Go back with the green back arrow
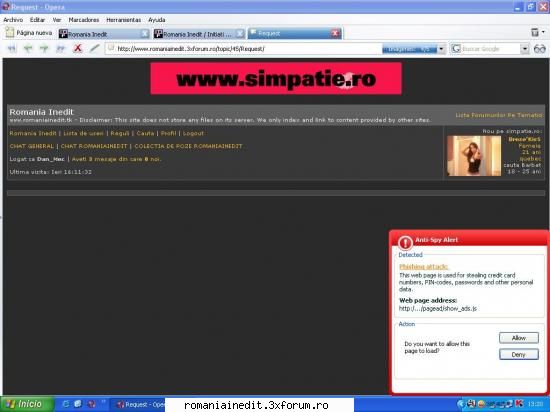 coord(28,49)
